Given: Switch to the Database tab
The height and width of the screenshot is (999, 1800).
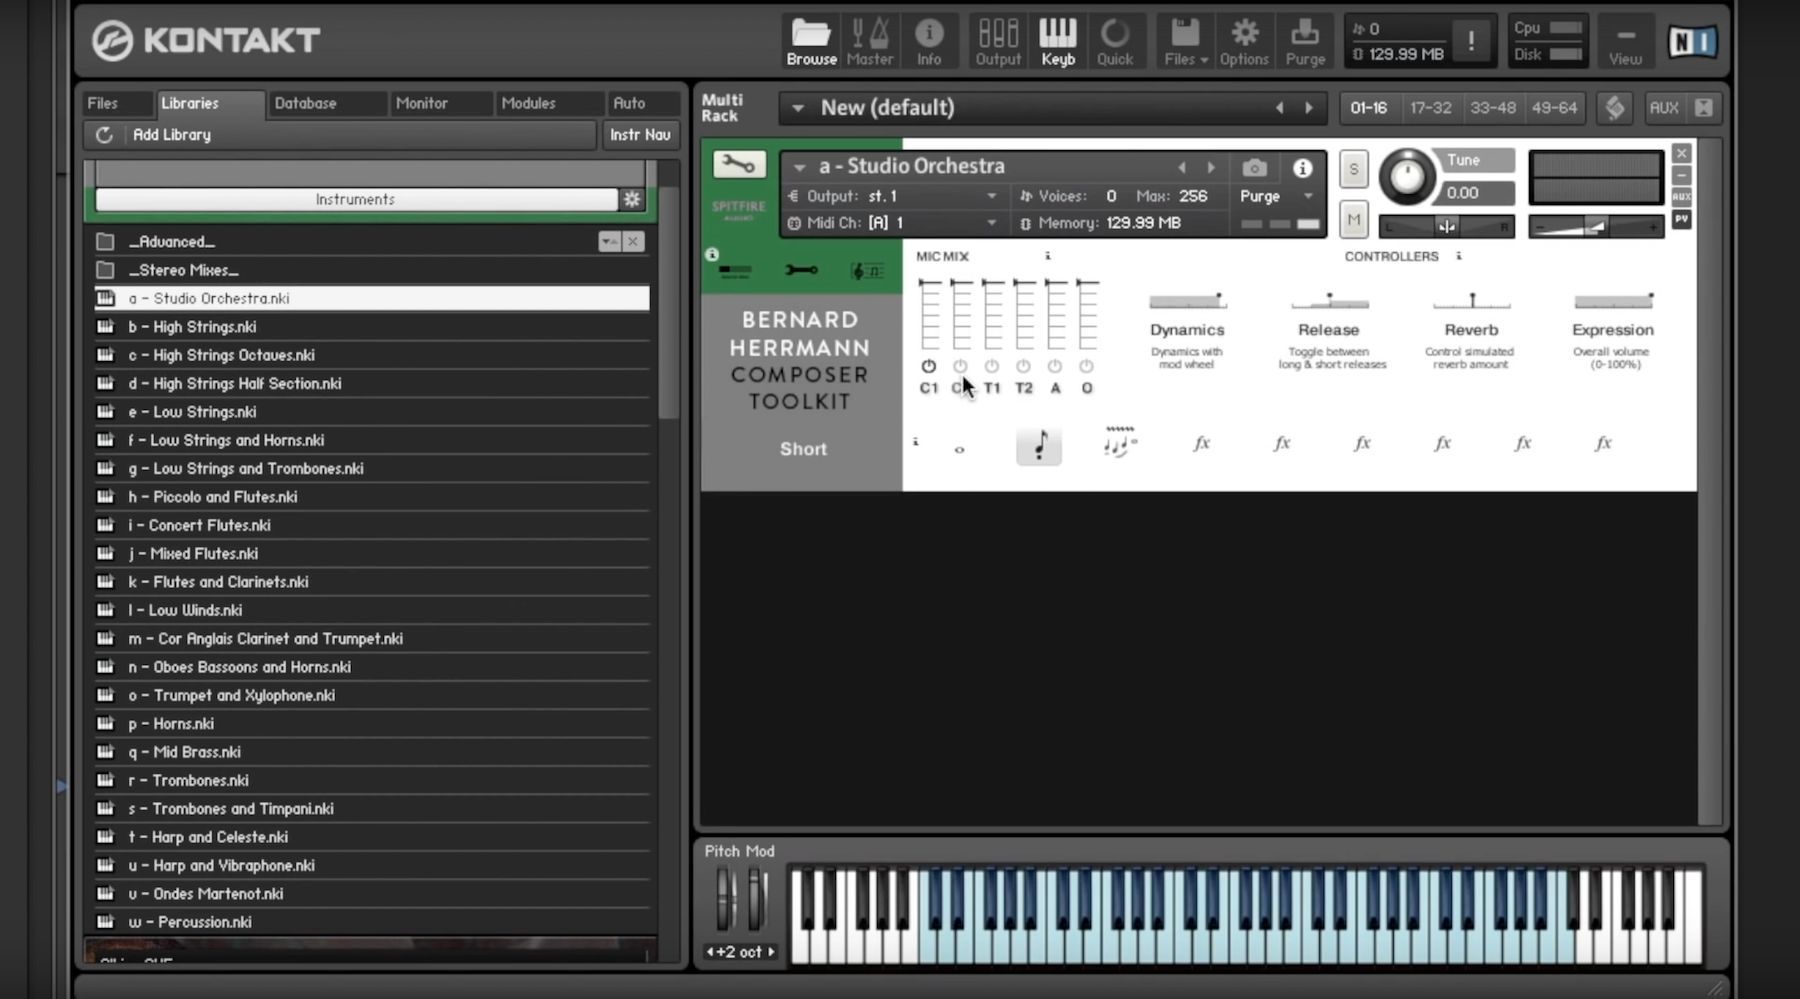Looking at the screenshot, I should click(x=306, y=103).
